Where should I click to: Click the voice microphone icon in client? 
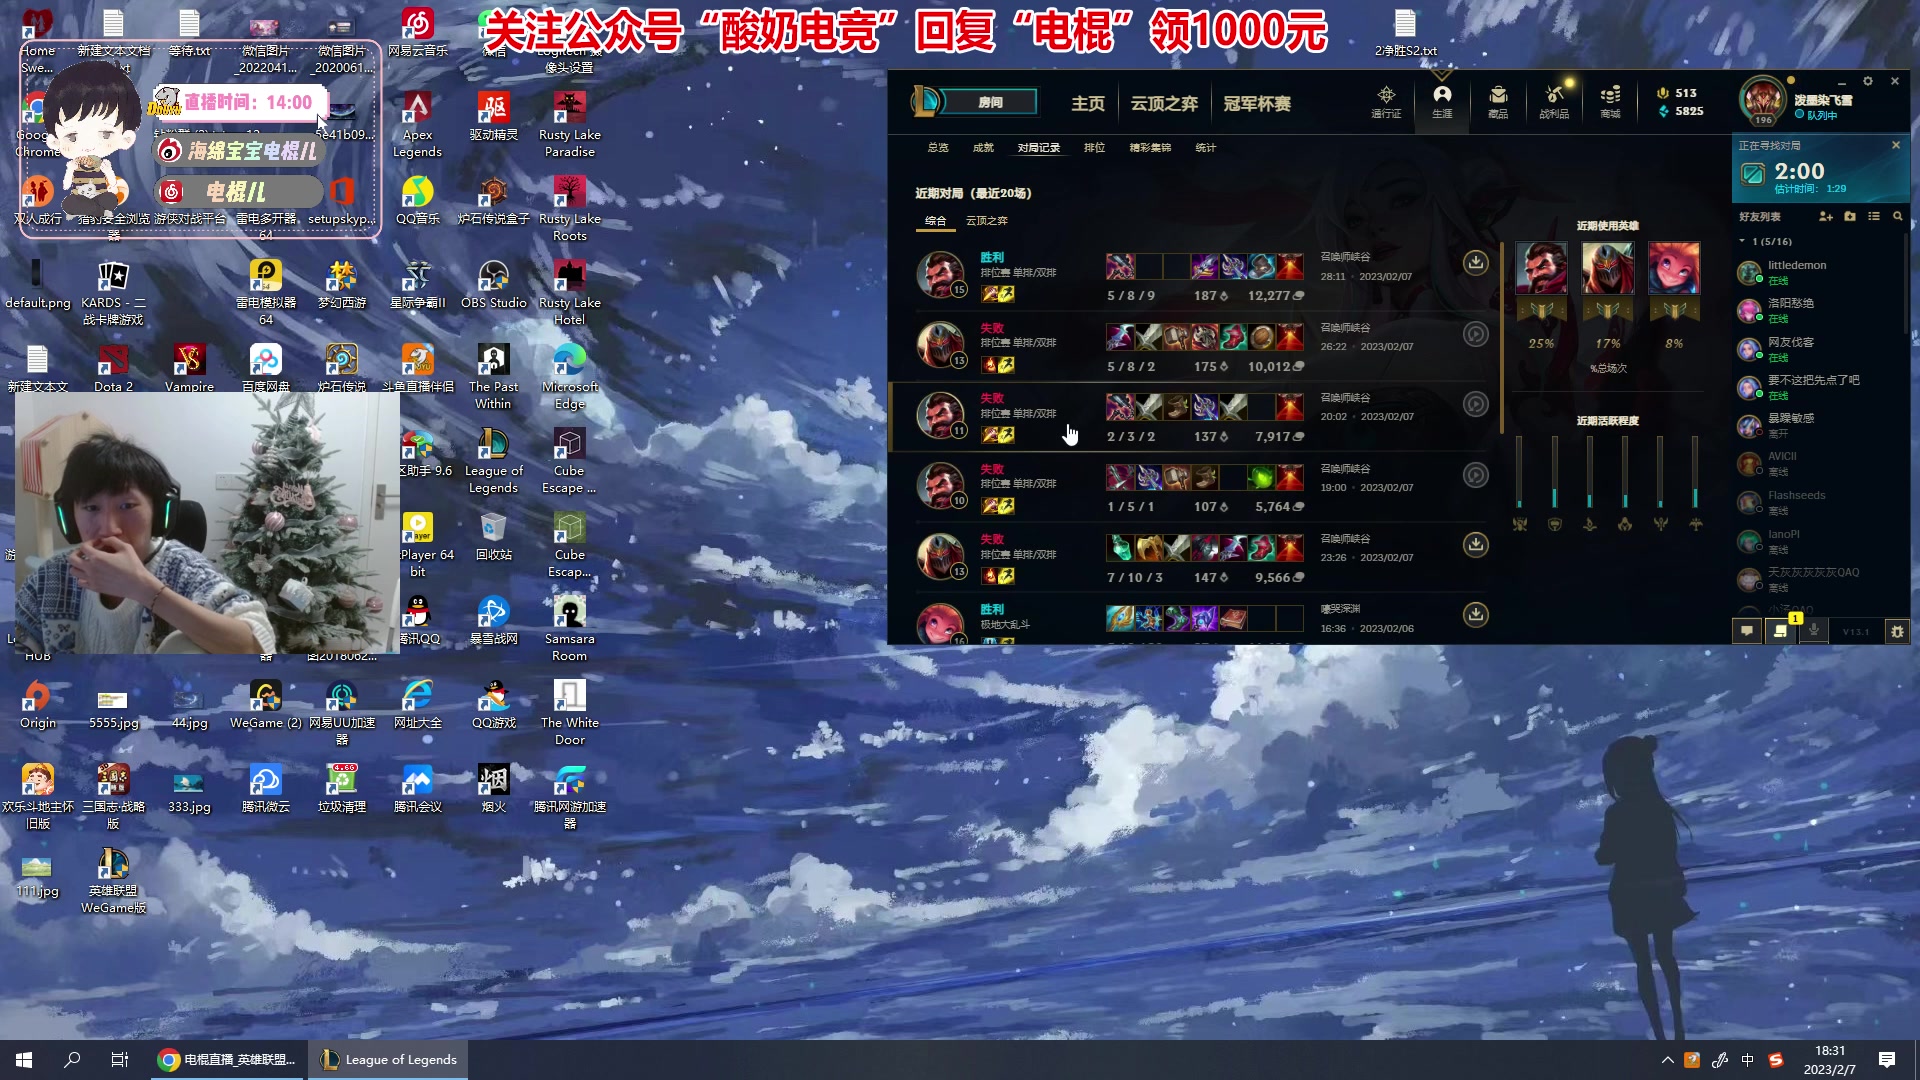pyautogui.click(x=1814, y=631)
